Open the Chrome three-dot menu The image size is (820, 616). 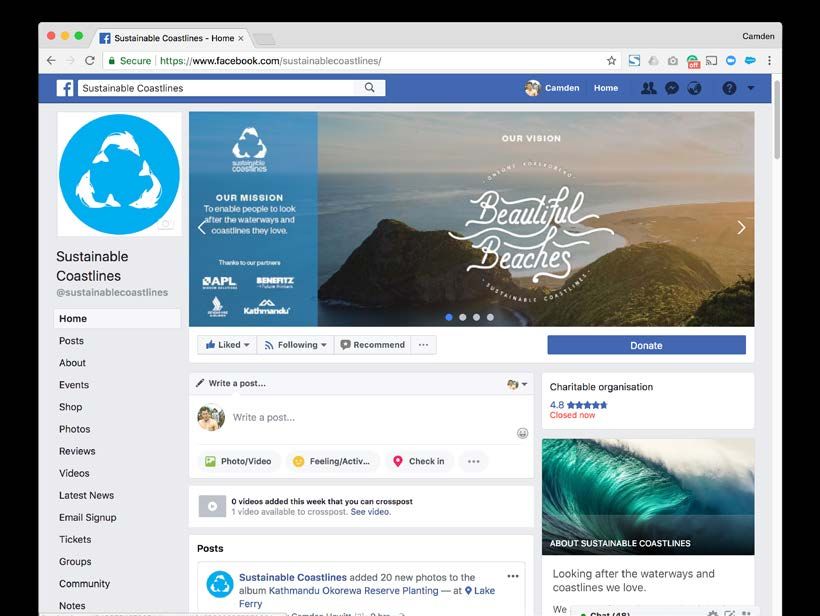pyautogui.click(x=769, y=61)
